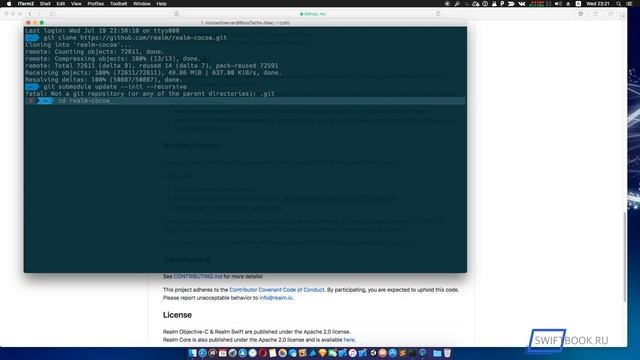Image resolution: width=640 pixels, height=360 pixels.
Task: Open the Apple menu
Action: click(9, 4)
